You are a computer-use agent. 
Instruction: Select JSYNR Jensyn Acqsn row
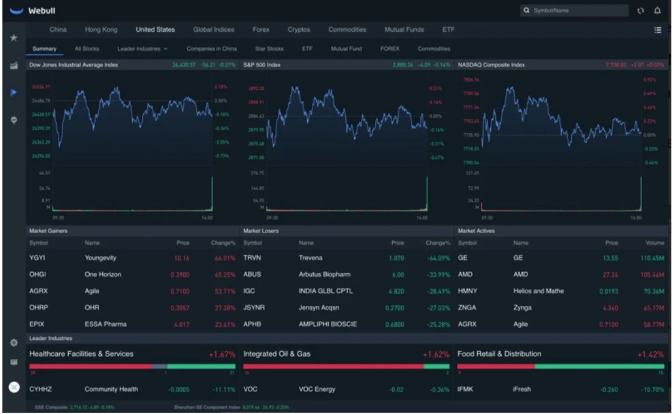pyautogui.click(x=346, y=308)
